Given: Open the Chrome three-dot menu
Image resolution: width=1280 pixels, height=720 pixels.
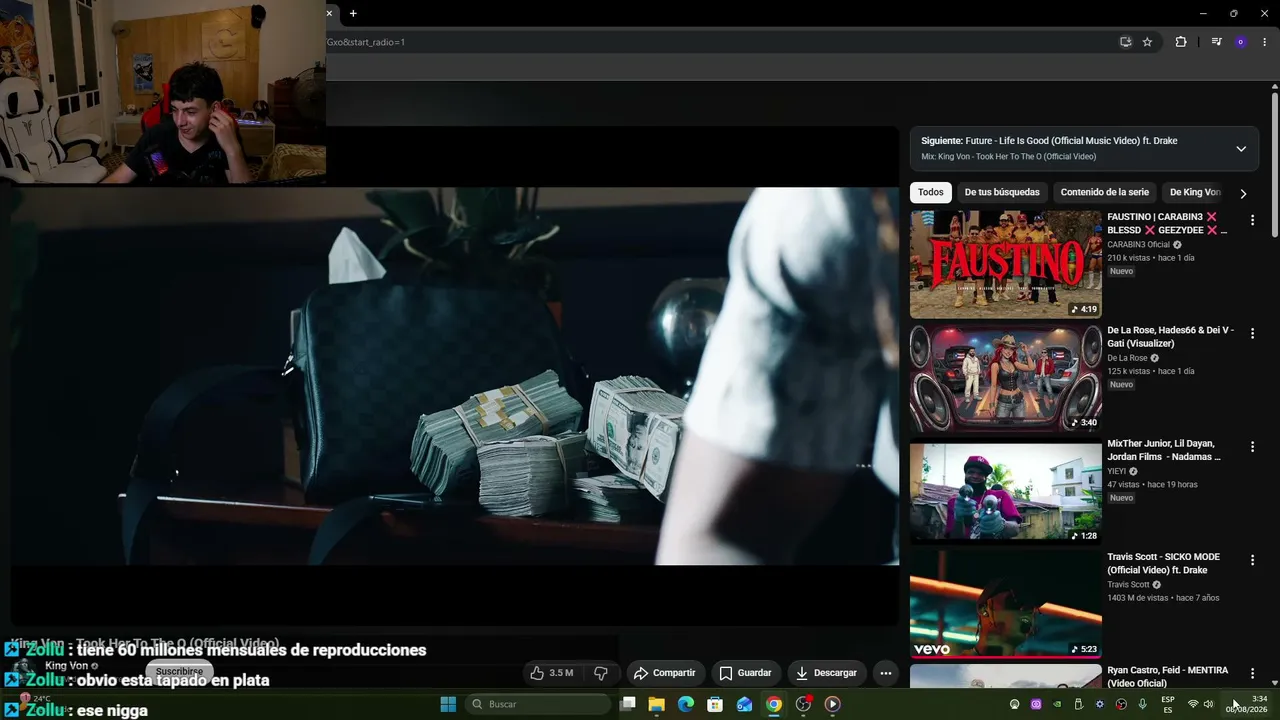Looking at the screenshot, I should tap(1265, 42).
